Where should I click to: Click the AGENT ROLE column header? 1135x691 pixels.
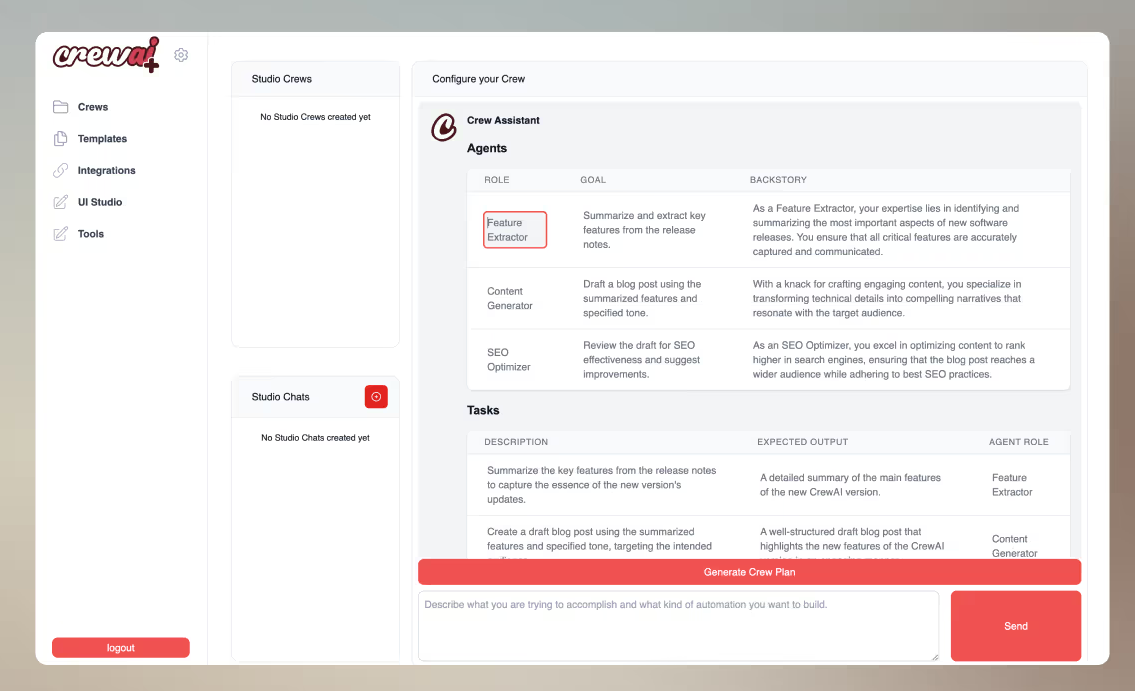tap(1018, 441)
